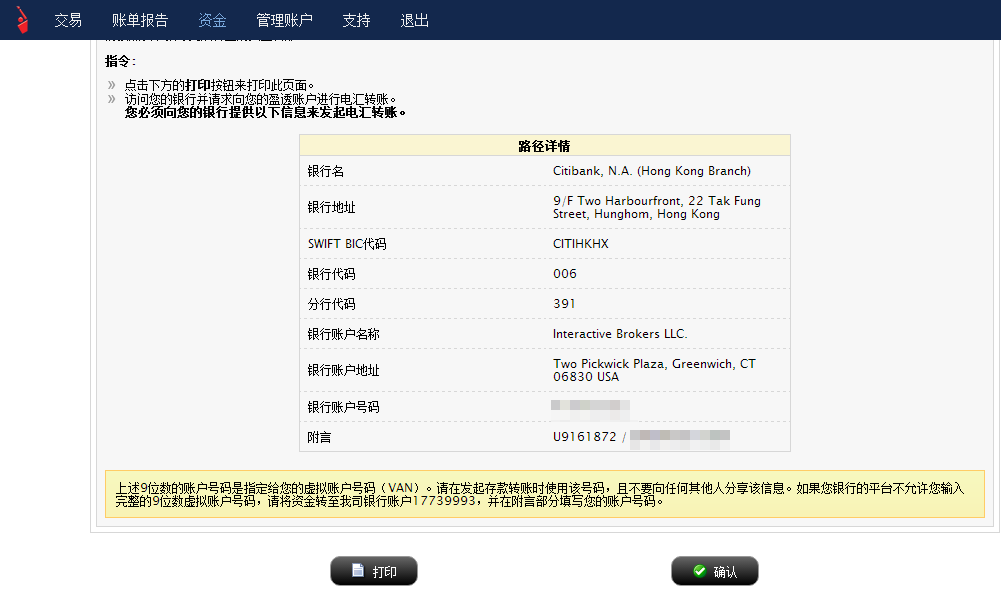
Task: Click the 银行名 label
Action: coord(326,171)
